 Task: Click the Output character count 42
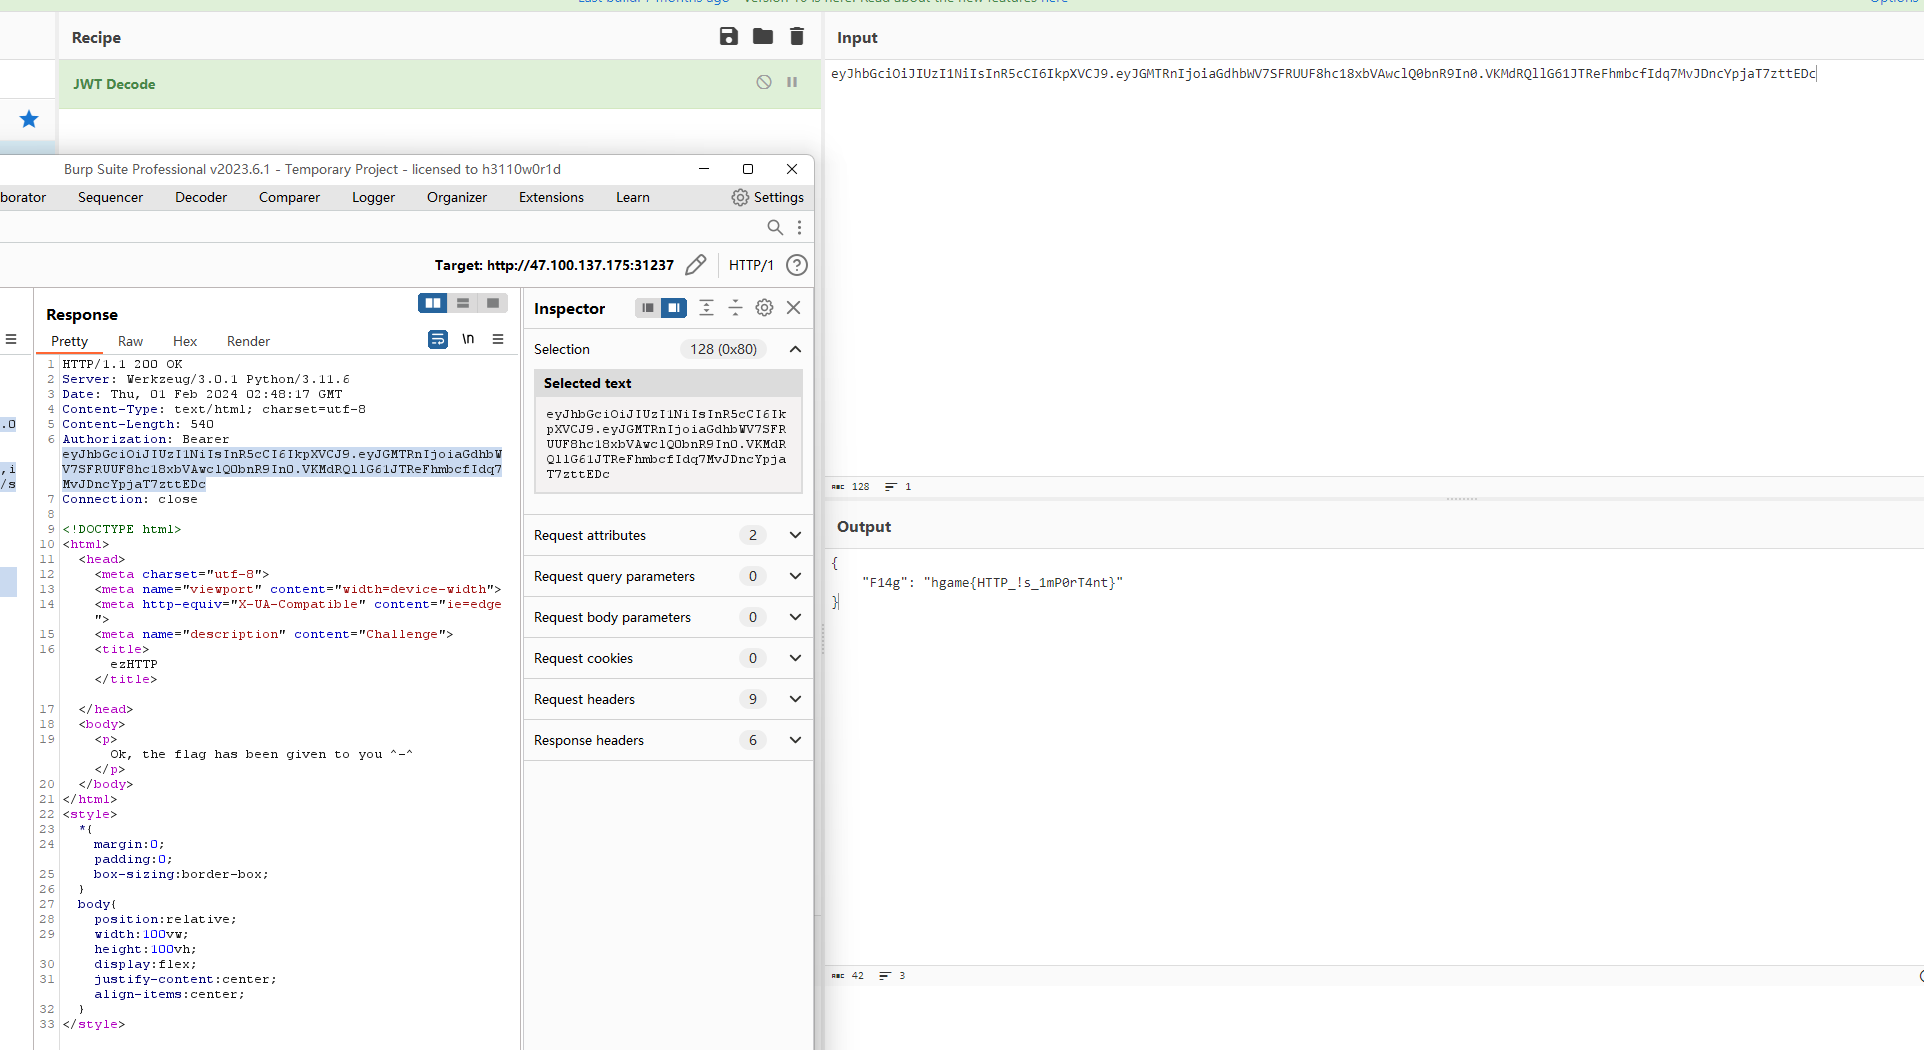(x=857, y=975)
